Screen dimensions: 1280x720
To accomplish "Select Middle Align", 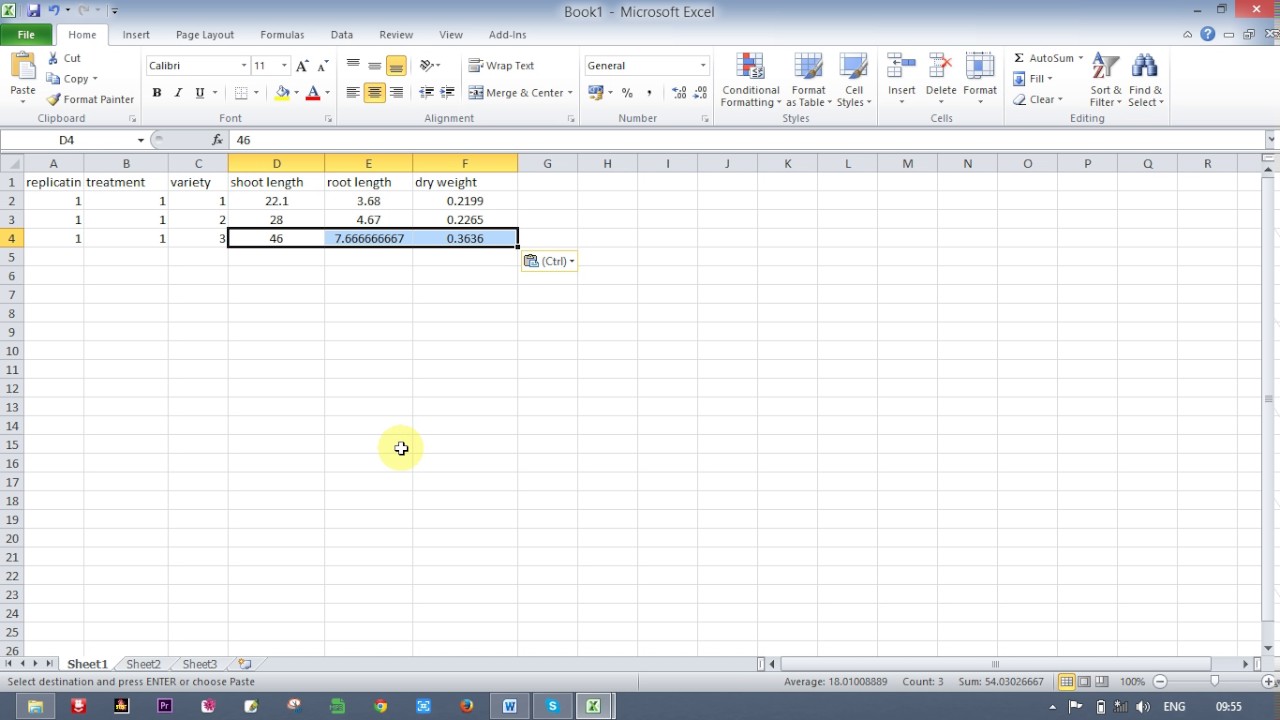I will [x=374, y=65].
